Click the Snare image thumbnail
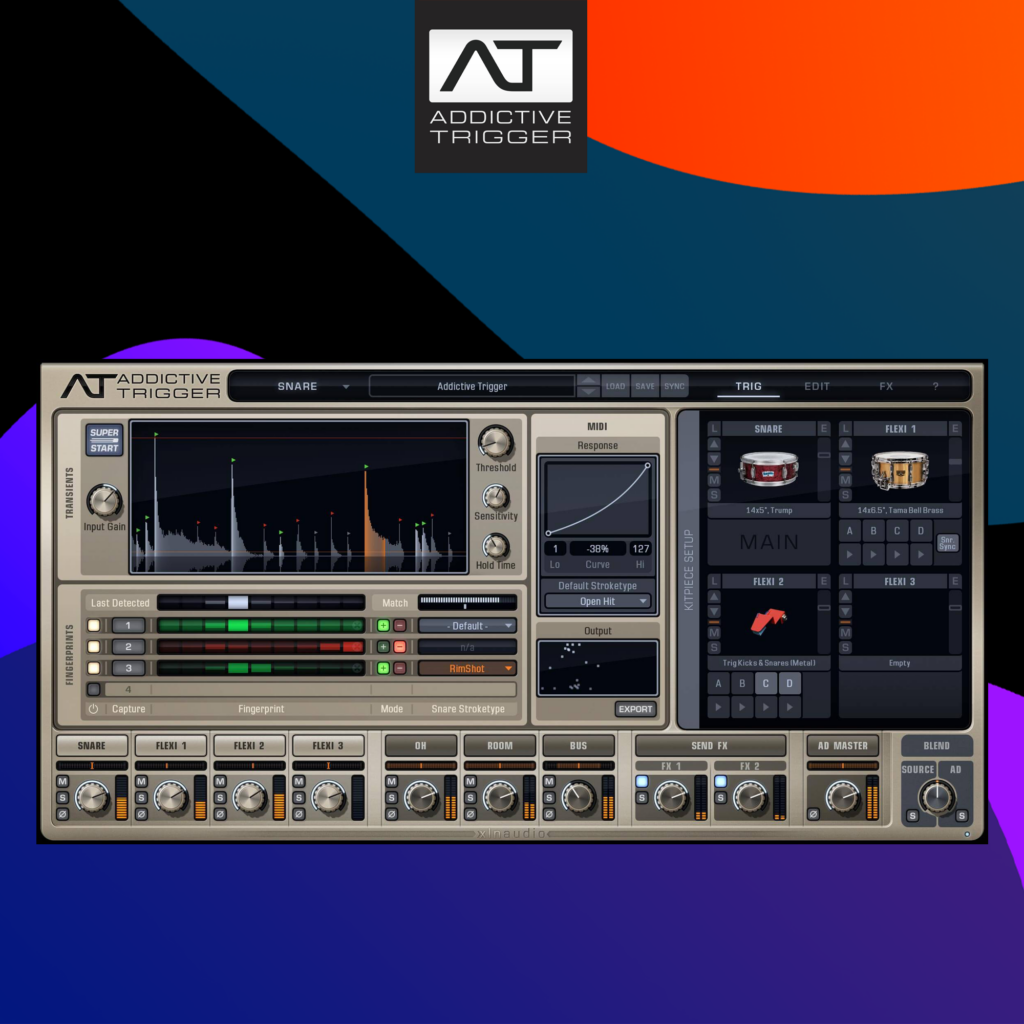Viewport: 1024px width, 1024px height. pyautogui.click(x=768, y=468)
